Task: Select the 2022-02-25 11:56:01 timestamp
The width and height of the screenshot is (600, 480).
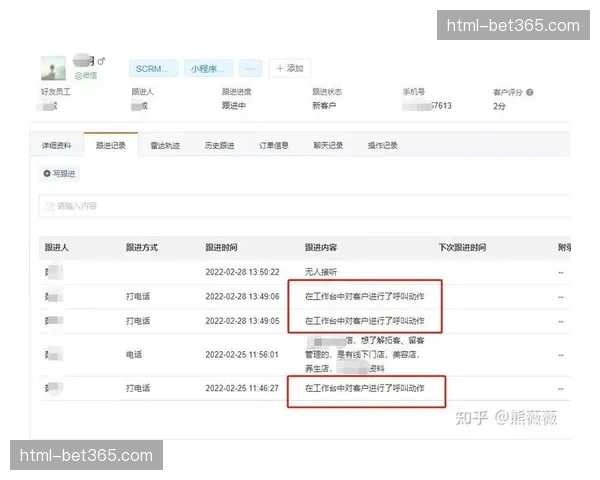Action: pyautogui.click(x=242, y=355)
